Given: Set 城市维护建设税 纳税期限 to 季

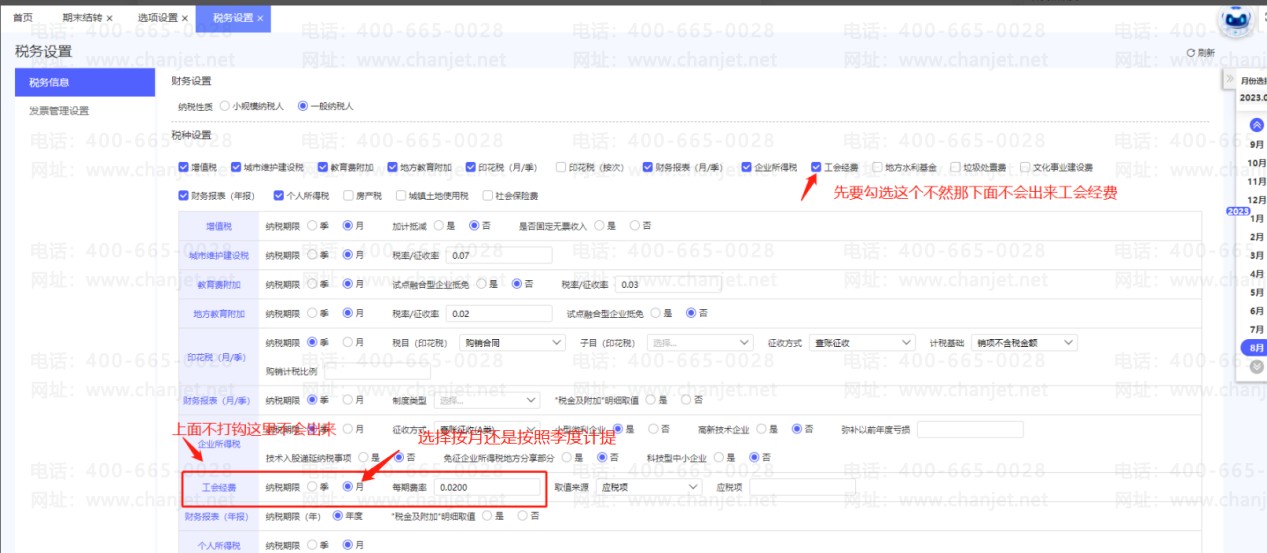Looking at the screenshot, I should coord(312,255).
